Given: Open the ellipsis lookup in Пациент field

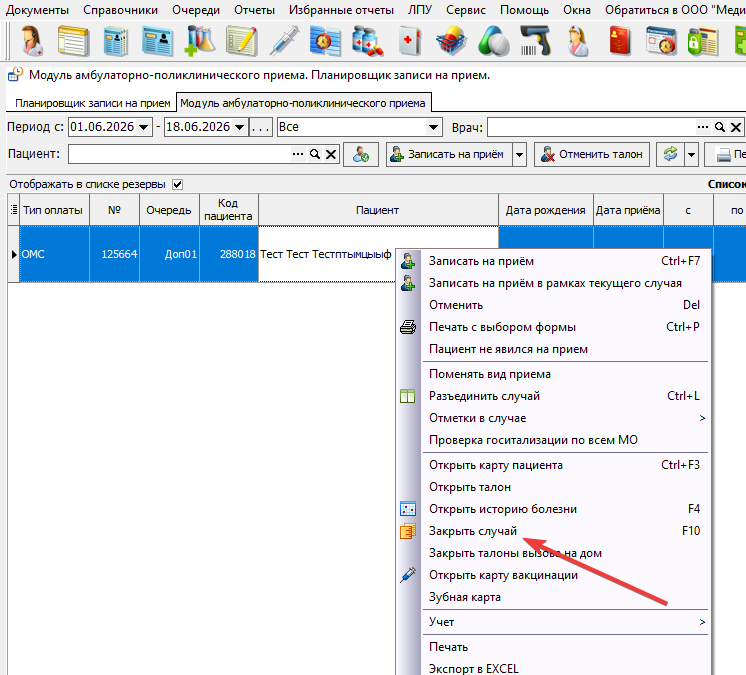Looking at the screenshot, I should coord(298,154).
